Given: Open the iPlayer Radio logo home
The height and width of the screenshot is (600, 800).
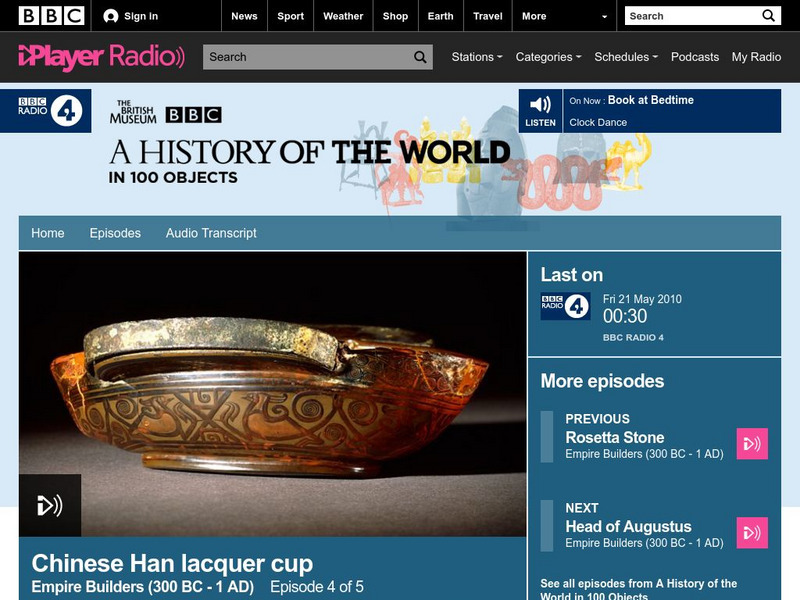Looking at the screenshot, I should [102, 57].
